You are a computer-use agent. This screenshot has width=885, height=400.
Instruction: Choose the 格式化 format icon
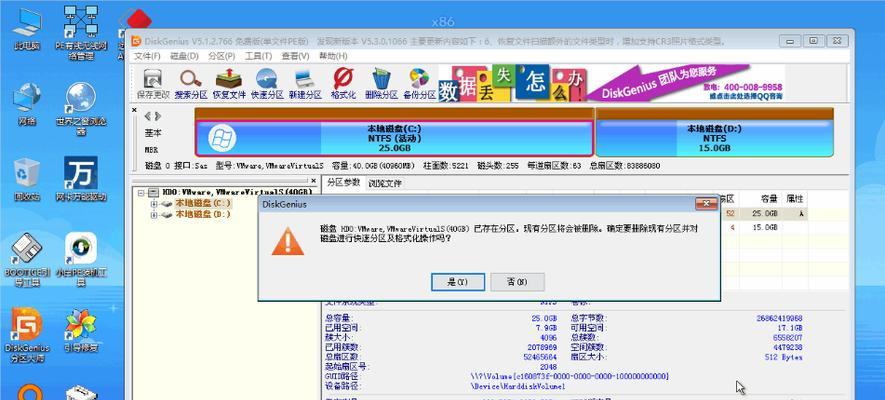pos(343,85)
